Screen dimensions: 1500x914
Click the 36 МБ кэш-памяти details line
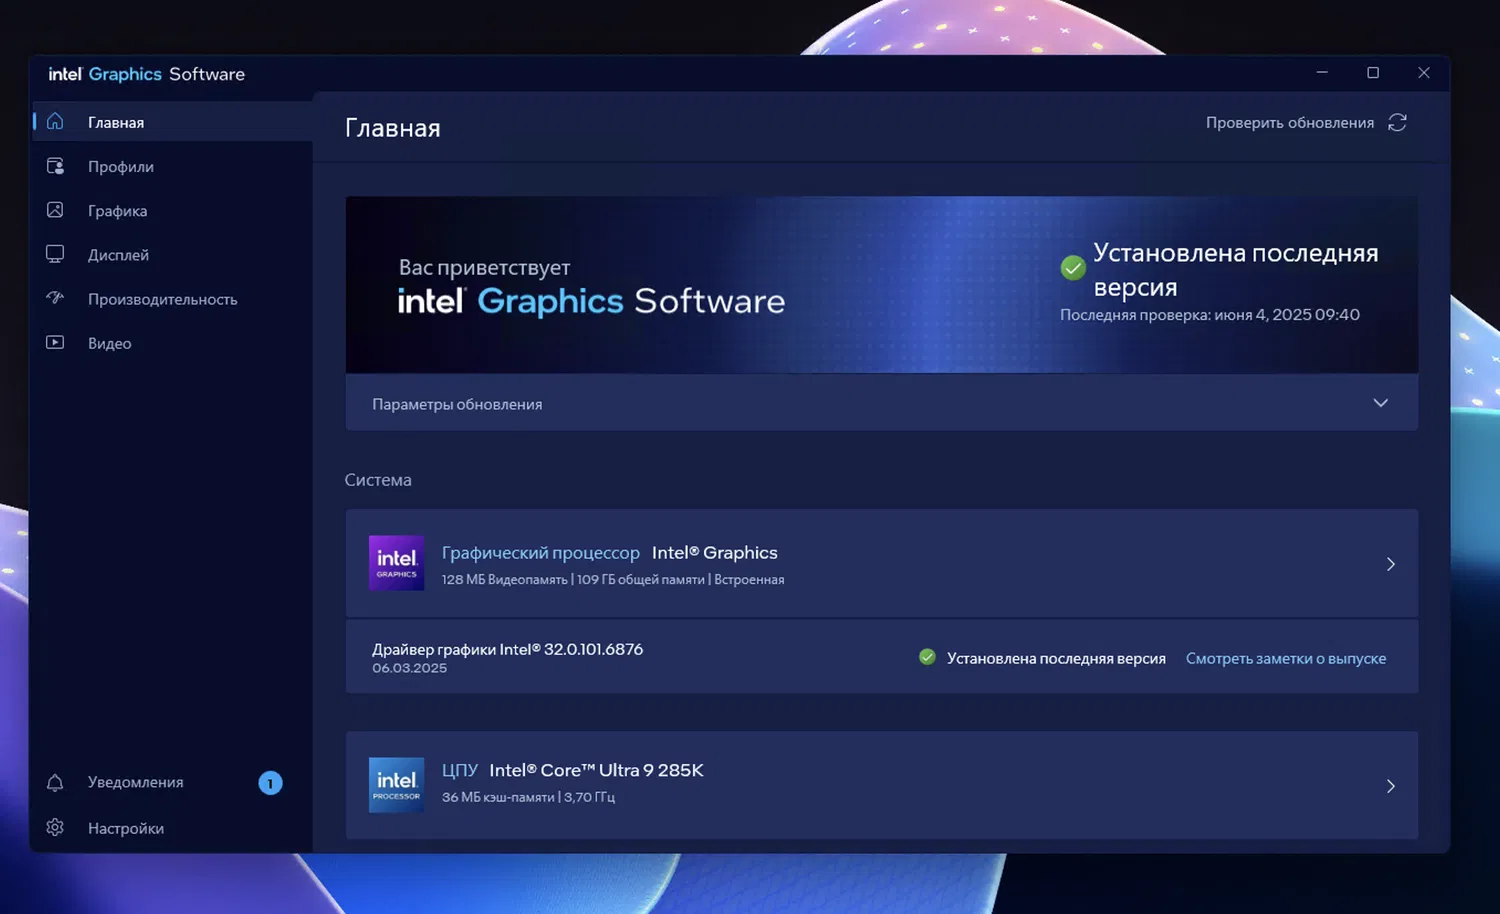click(x=529, y=797)
